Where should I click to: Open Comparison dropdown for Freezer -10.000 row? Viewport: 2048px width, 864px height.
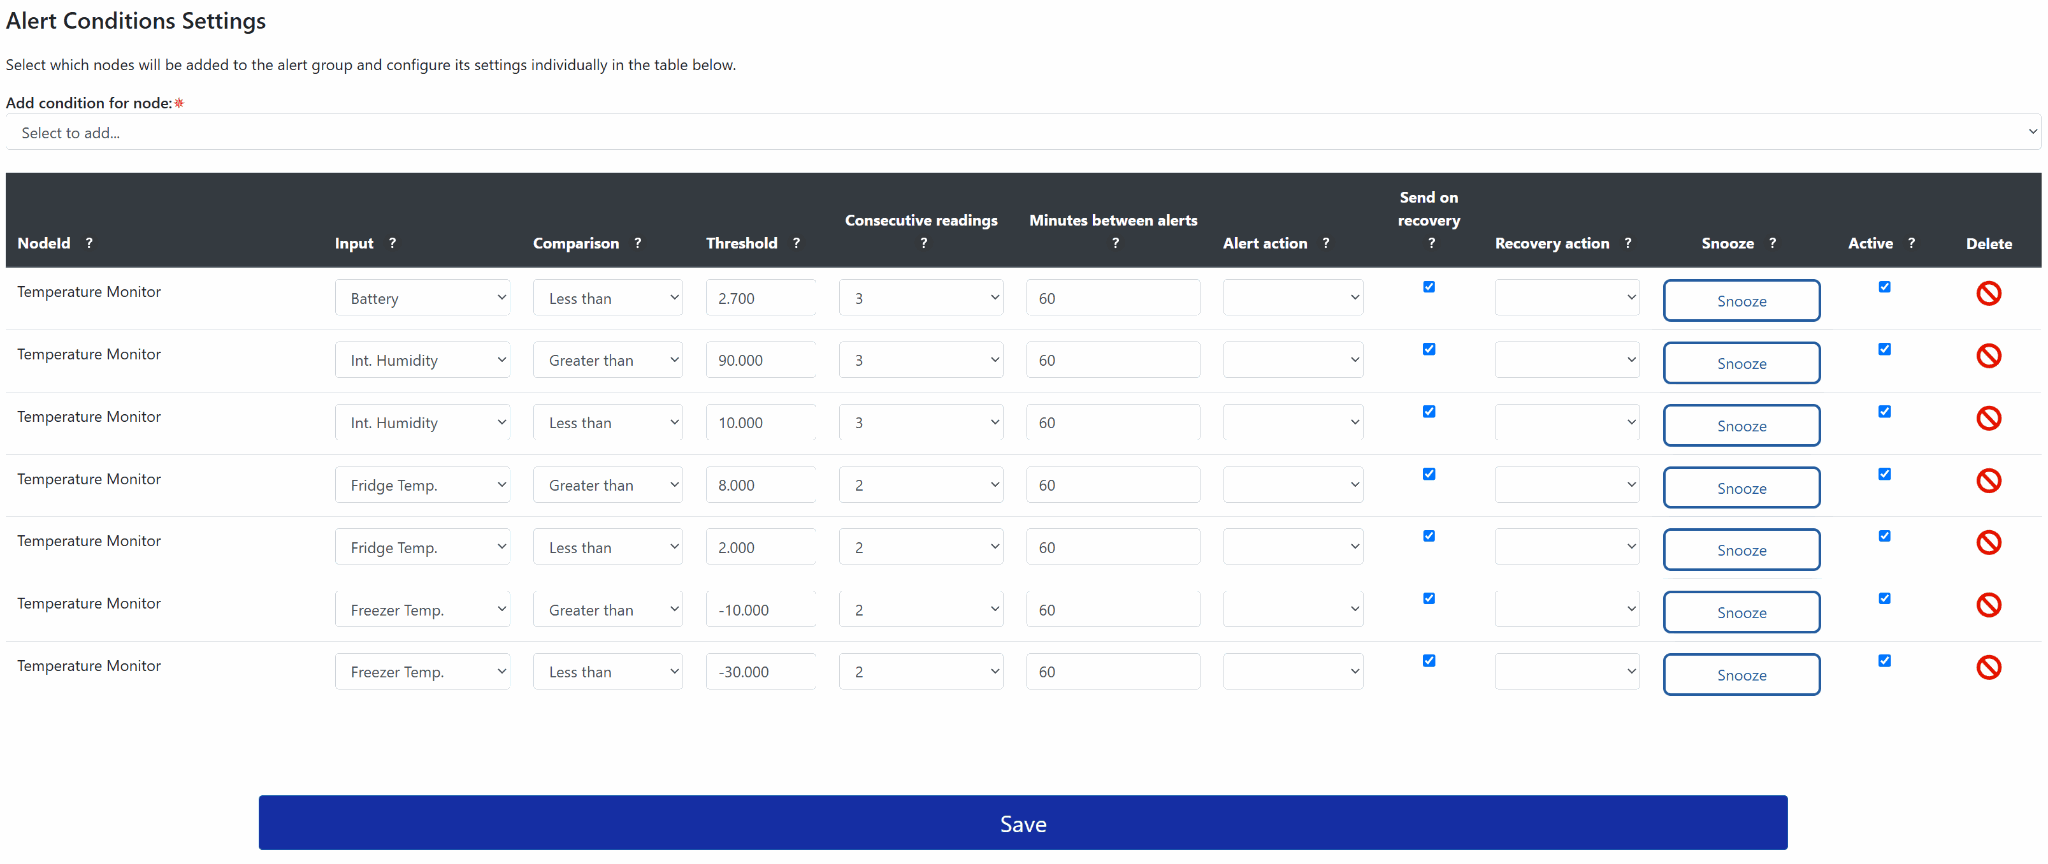(607, 609)
